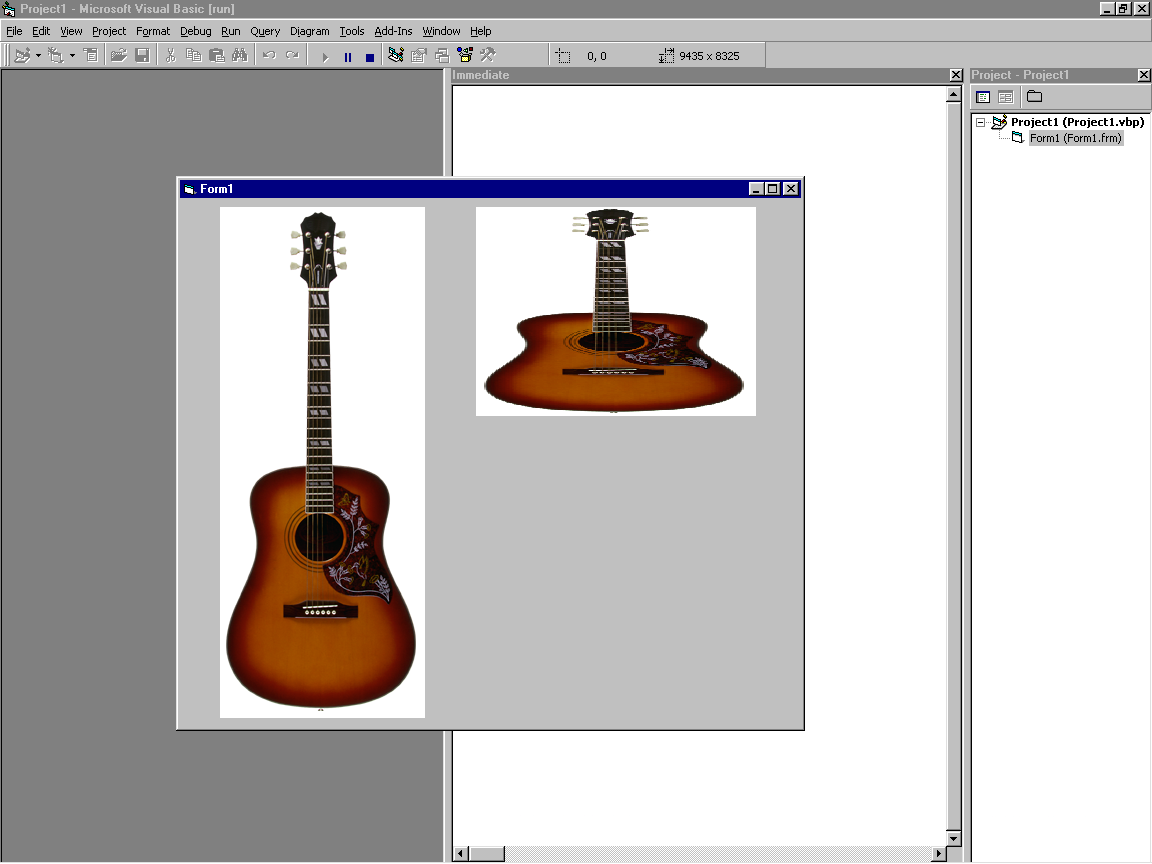The height and width of the screenshot is (864, 1152).
Task: Click the size dimensions icon beside 9435 x 8325
Action: point(666,56)
